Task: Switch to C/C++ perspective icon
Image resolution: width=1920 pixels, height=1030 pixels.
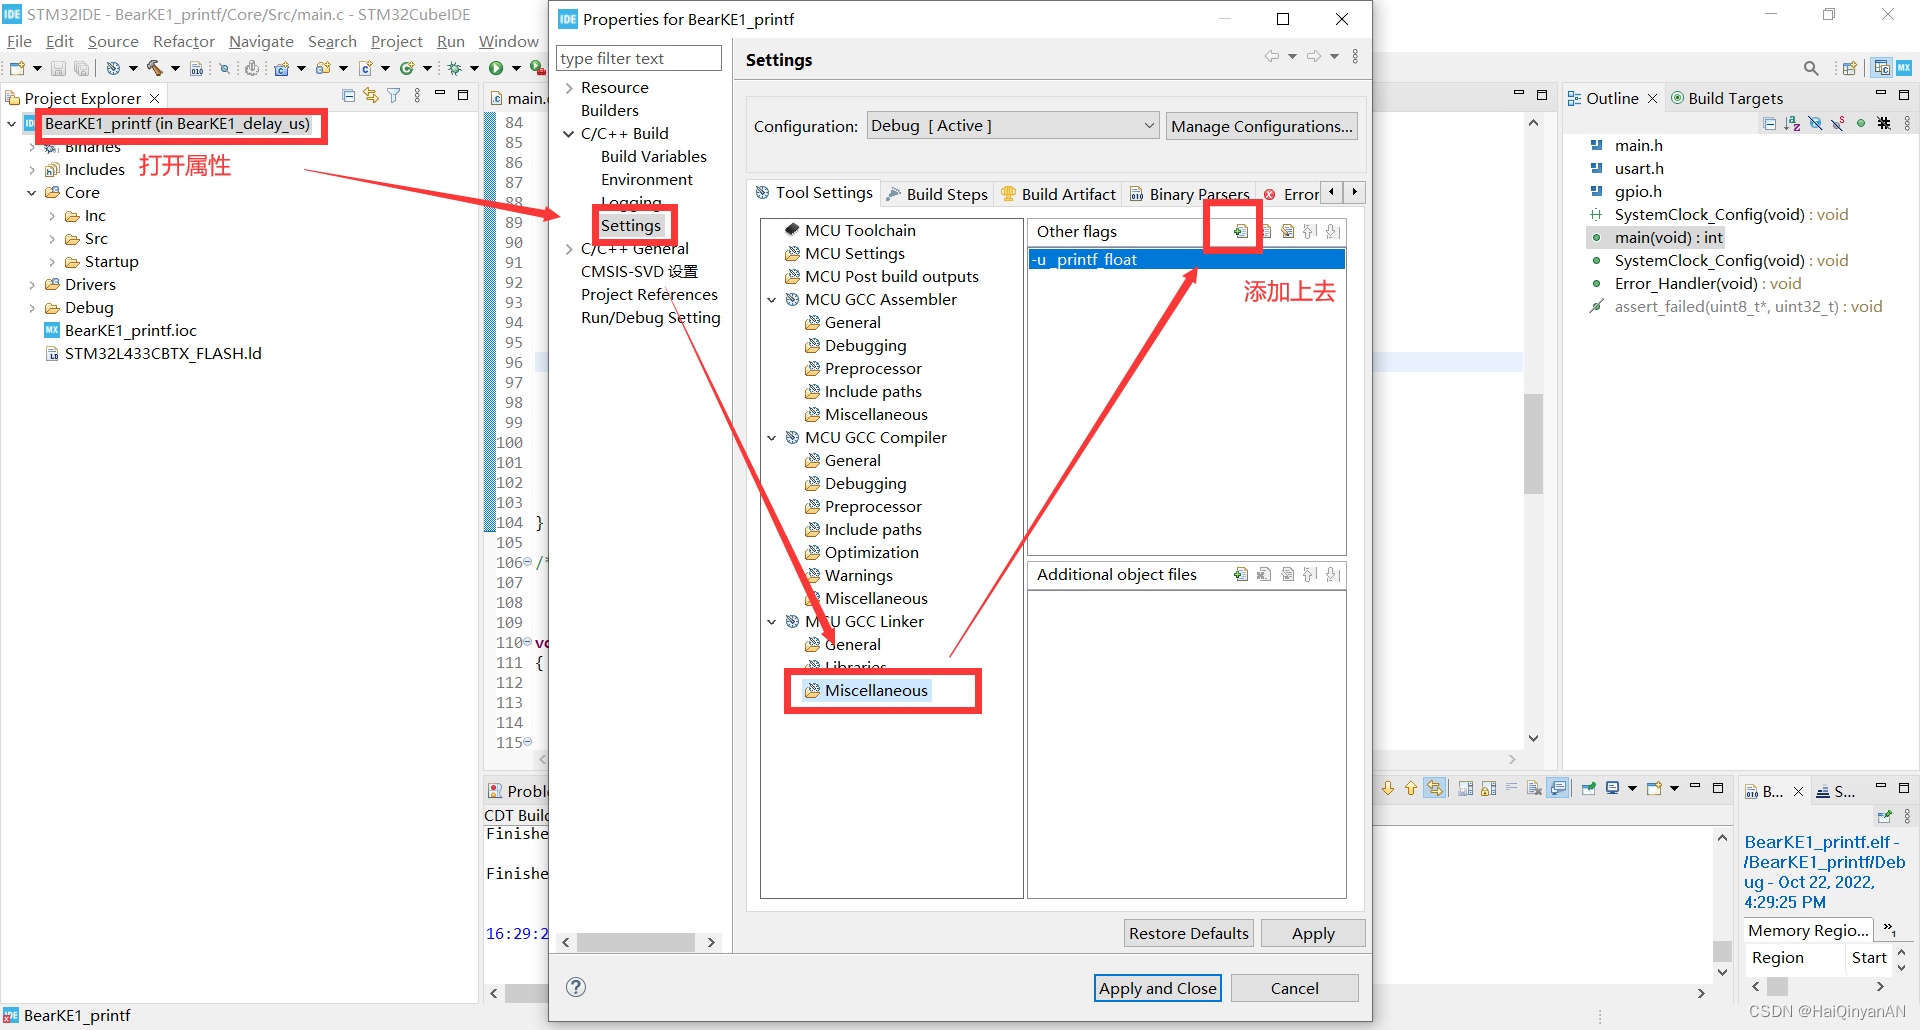Action: [x=1882, y=68]
